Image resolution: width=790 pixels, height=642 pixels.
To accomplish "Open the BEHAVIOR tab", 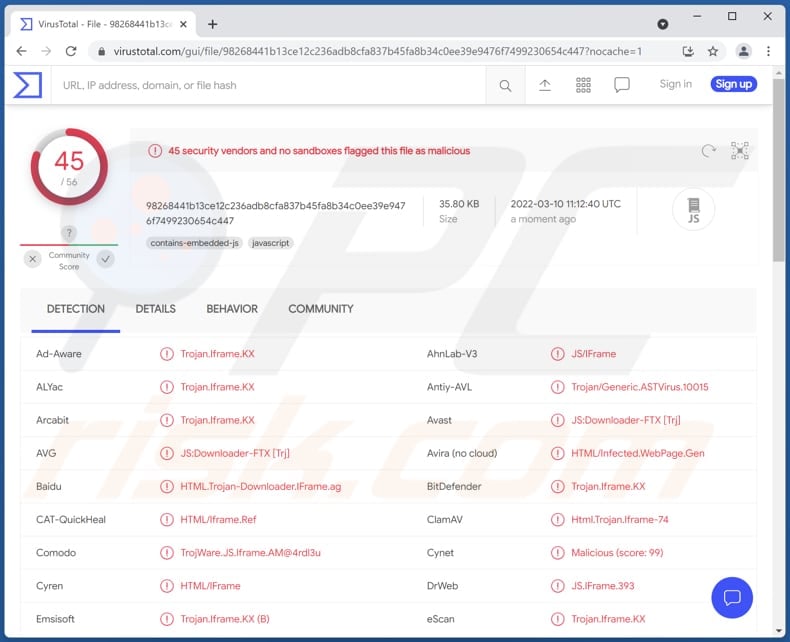I will coord(232,309).
